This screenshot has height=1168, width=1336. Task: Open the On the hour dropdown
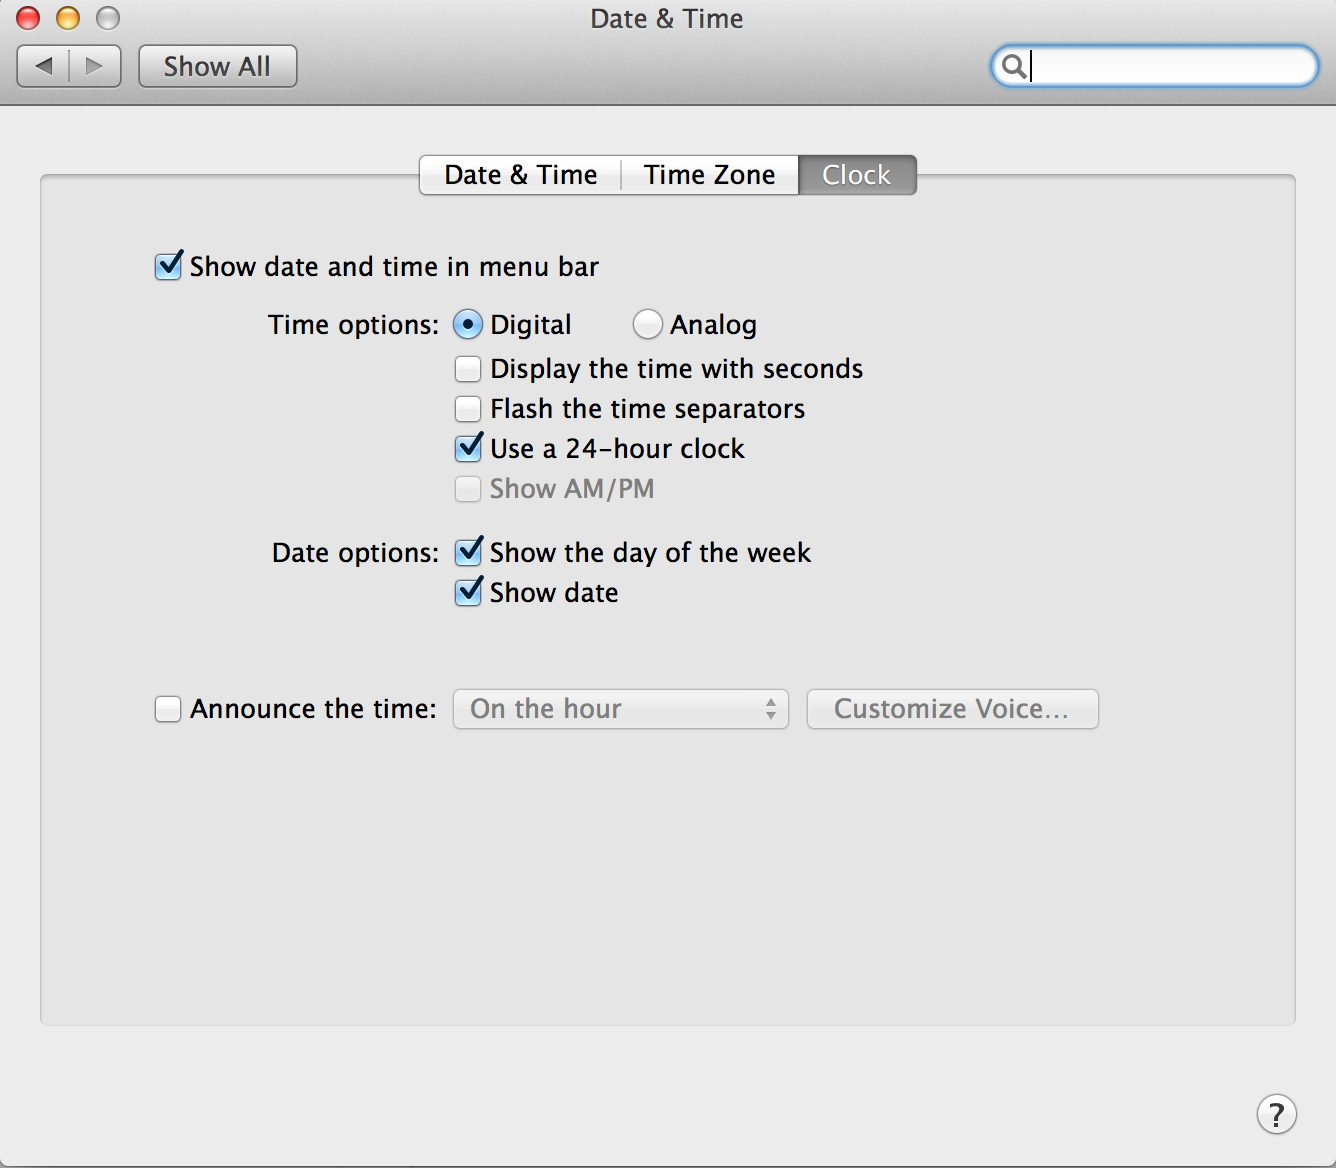pos(619,709)
